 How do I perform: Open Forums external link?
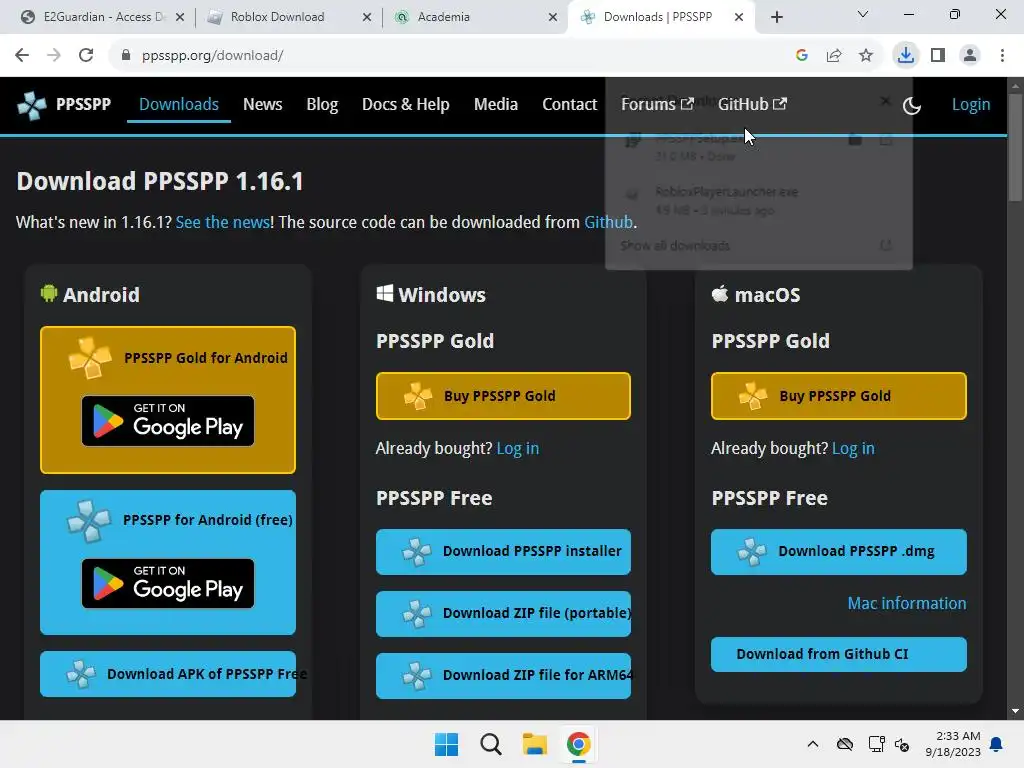tap(657, 104)
